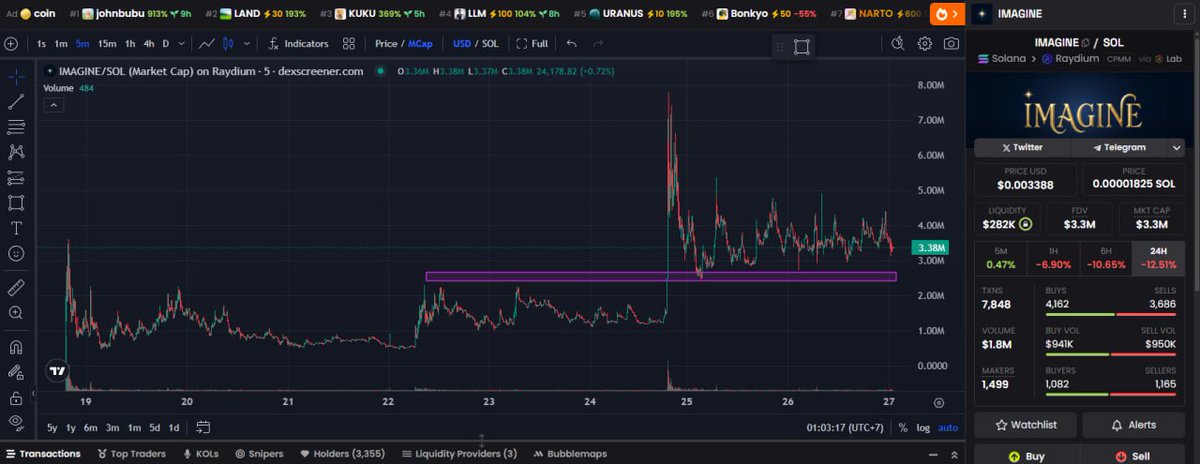
Task: Switch chart to MCap display
Action: tap(419, 44)
